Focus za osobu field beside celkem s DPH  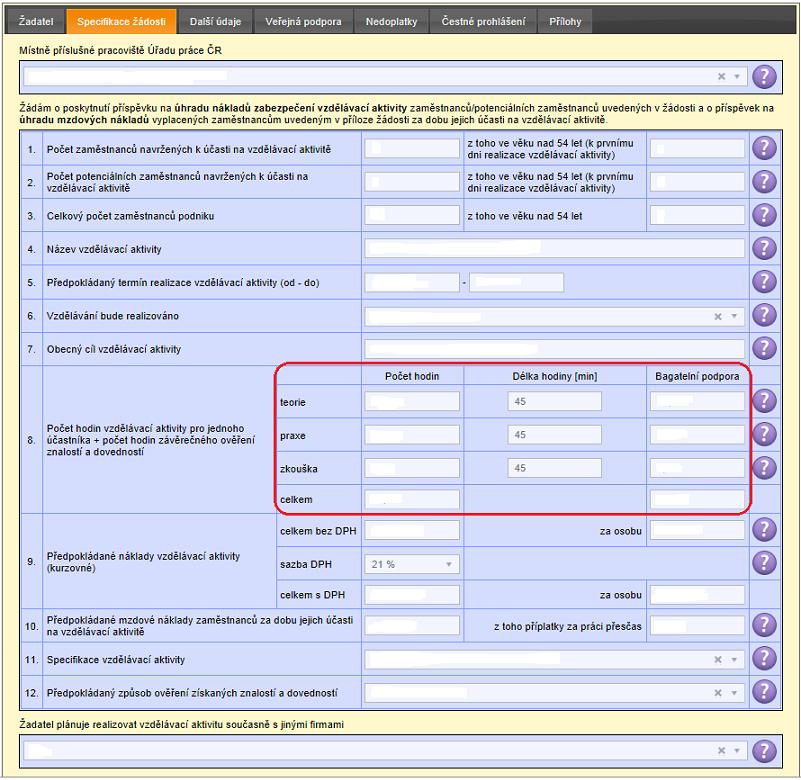[697, 595]
